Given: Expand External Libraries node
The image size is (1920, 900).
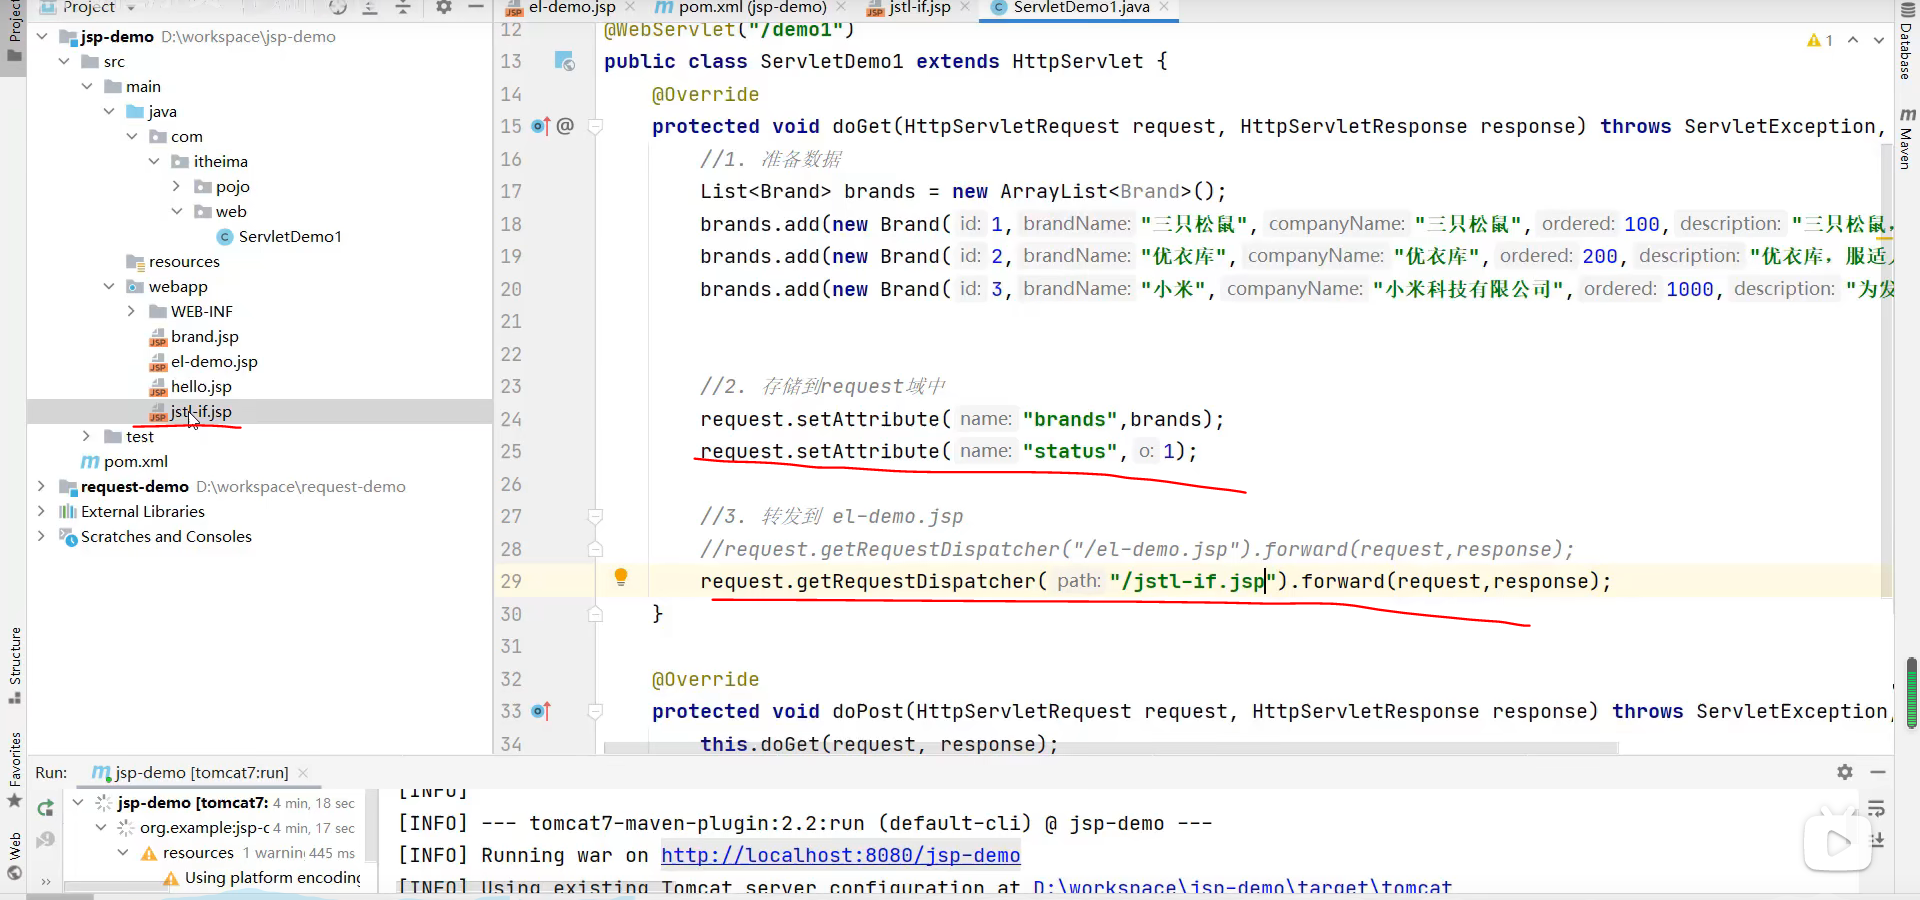Looking at the screenshot, I should pos(41,511).
